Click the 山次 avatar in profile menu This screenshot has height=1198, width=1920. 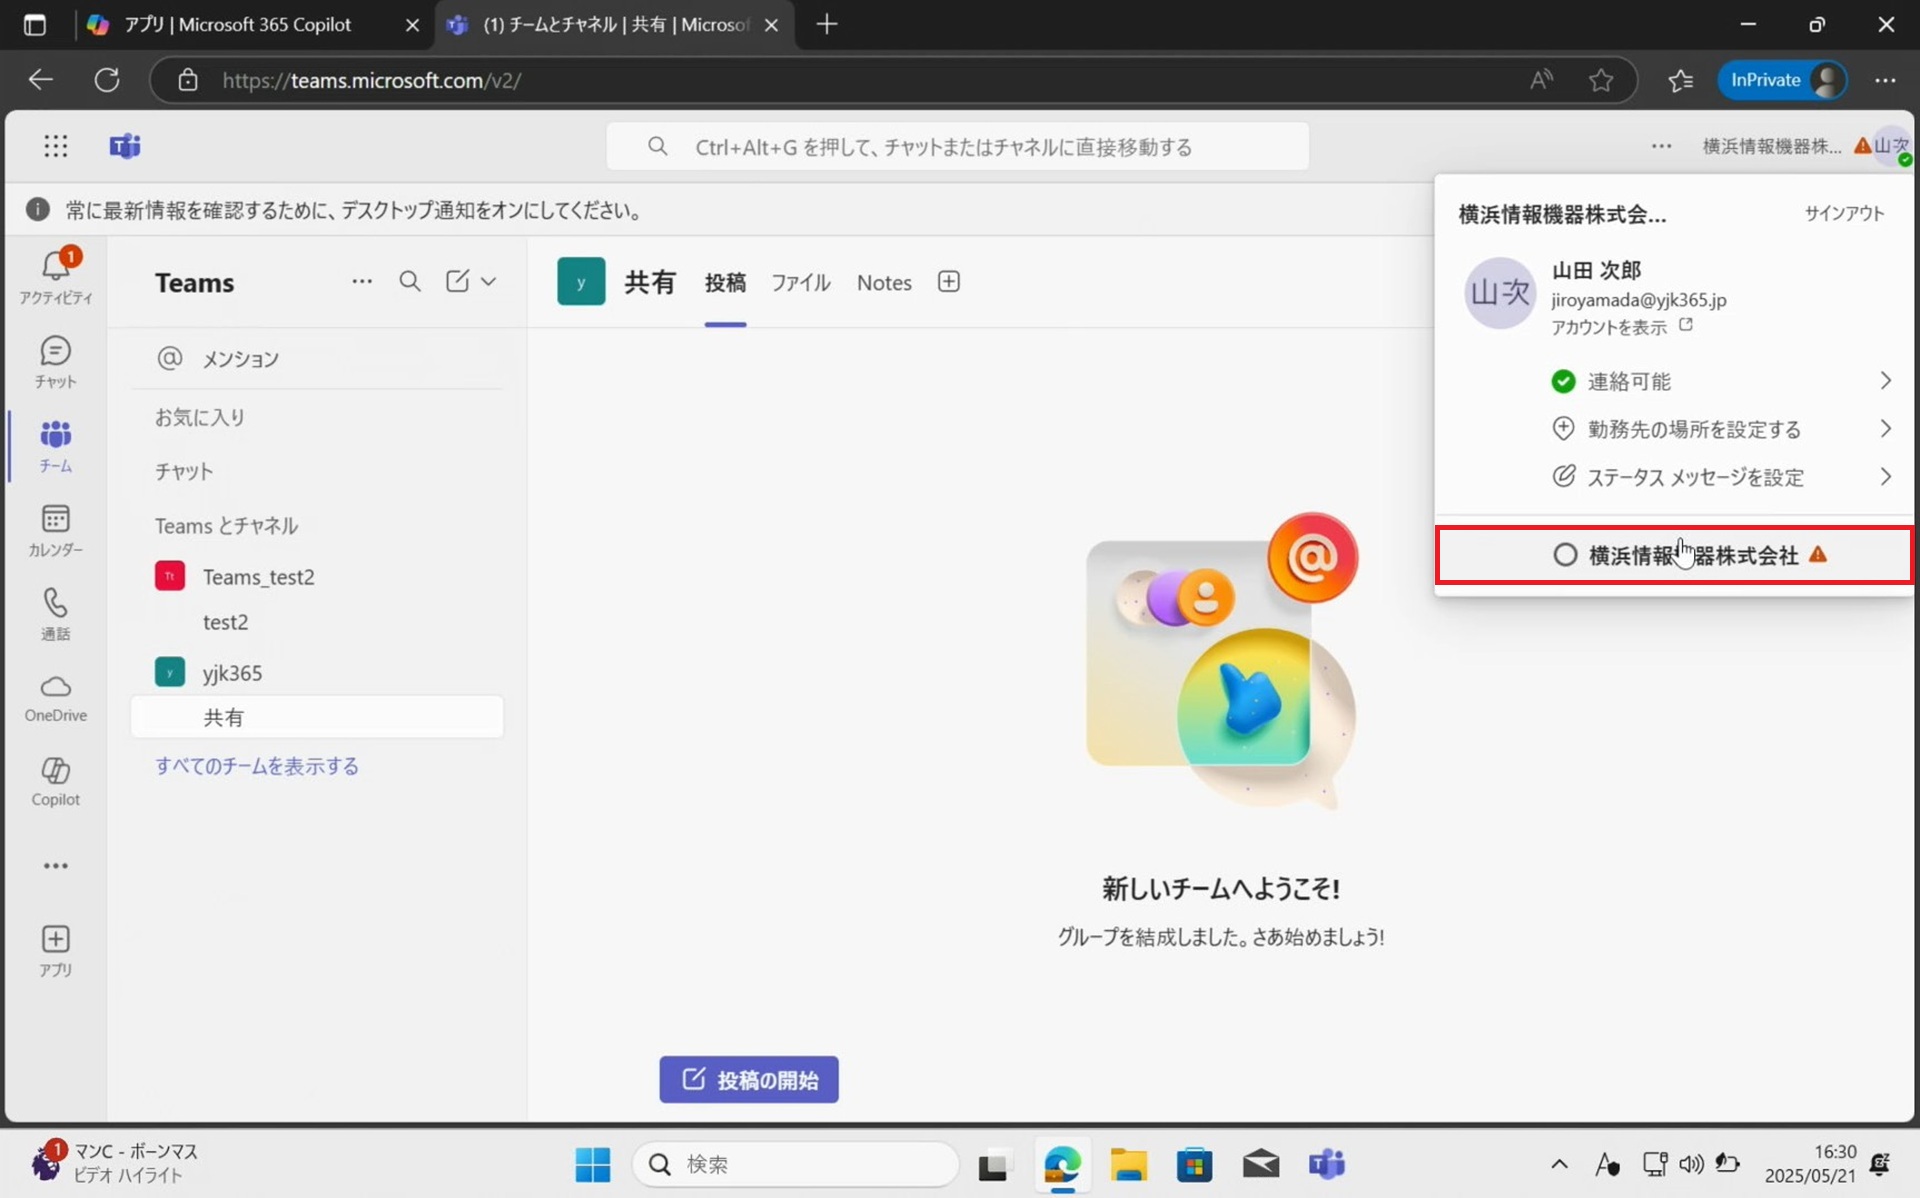[x=1499, y=293]
